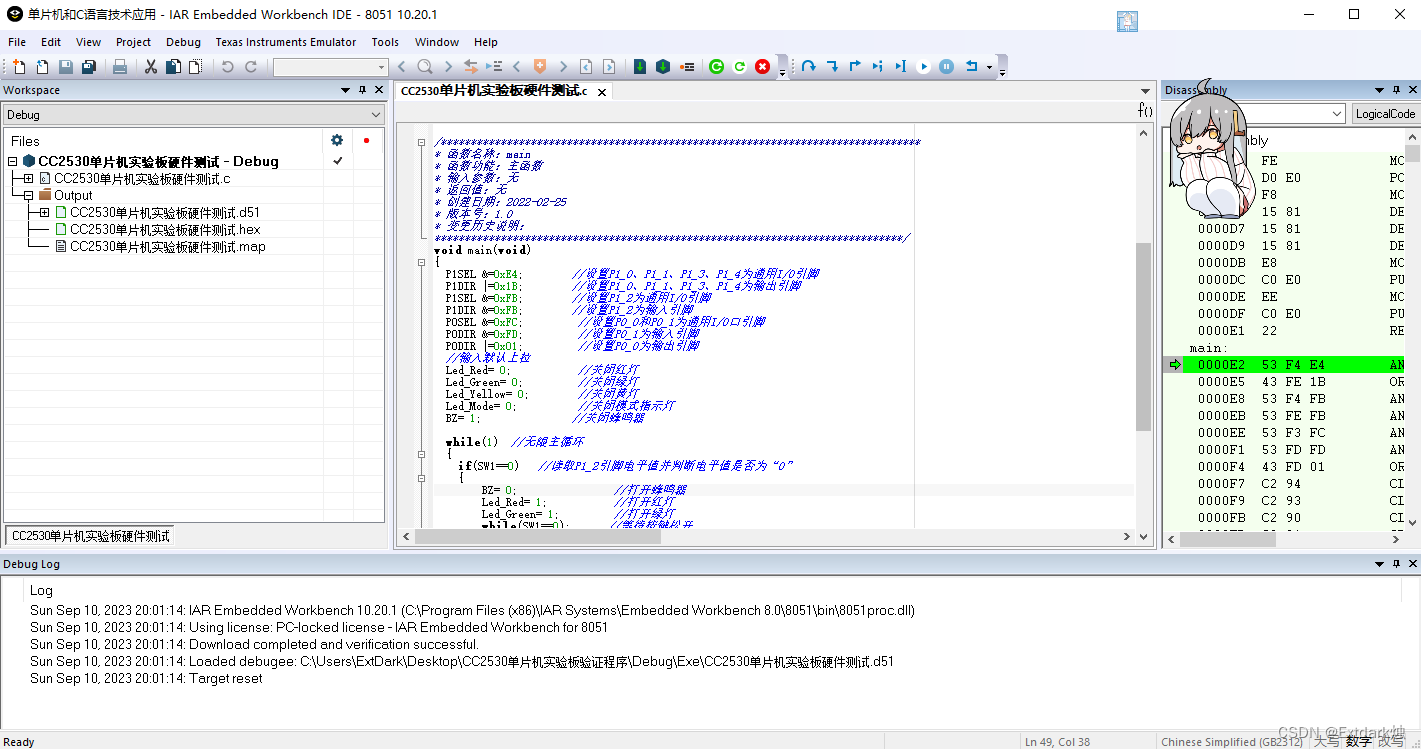The width and height of the screenshot is (1421, 749).
Task: Click the Go (run) debug button
Action: click(923, 66)
